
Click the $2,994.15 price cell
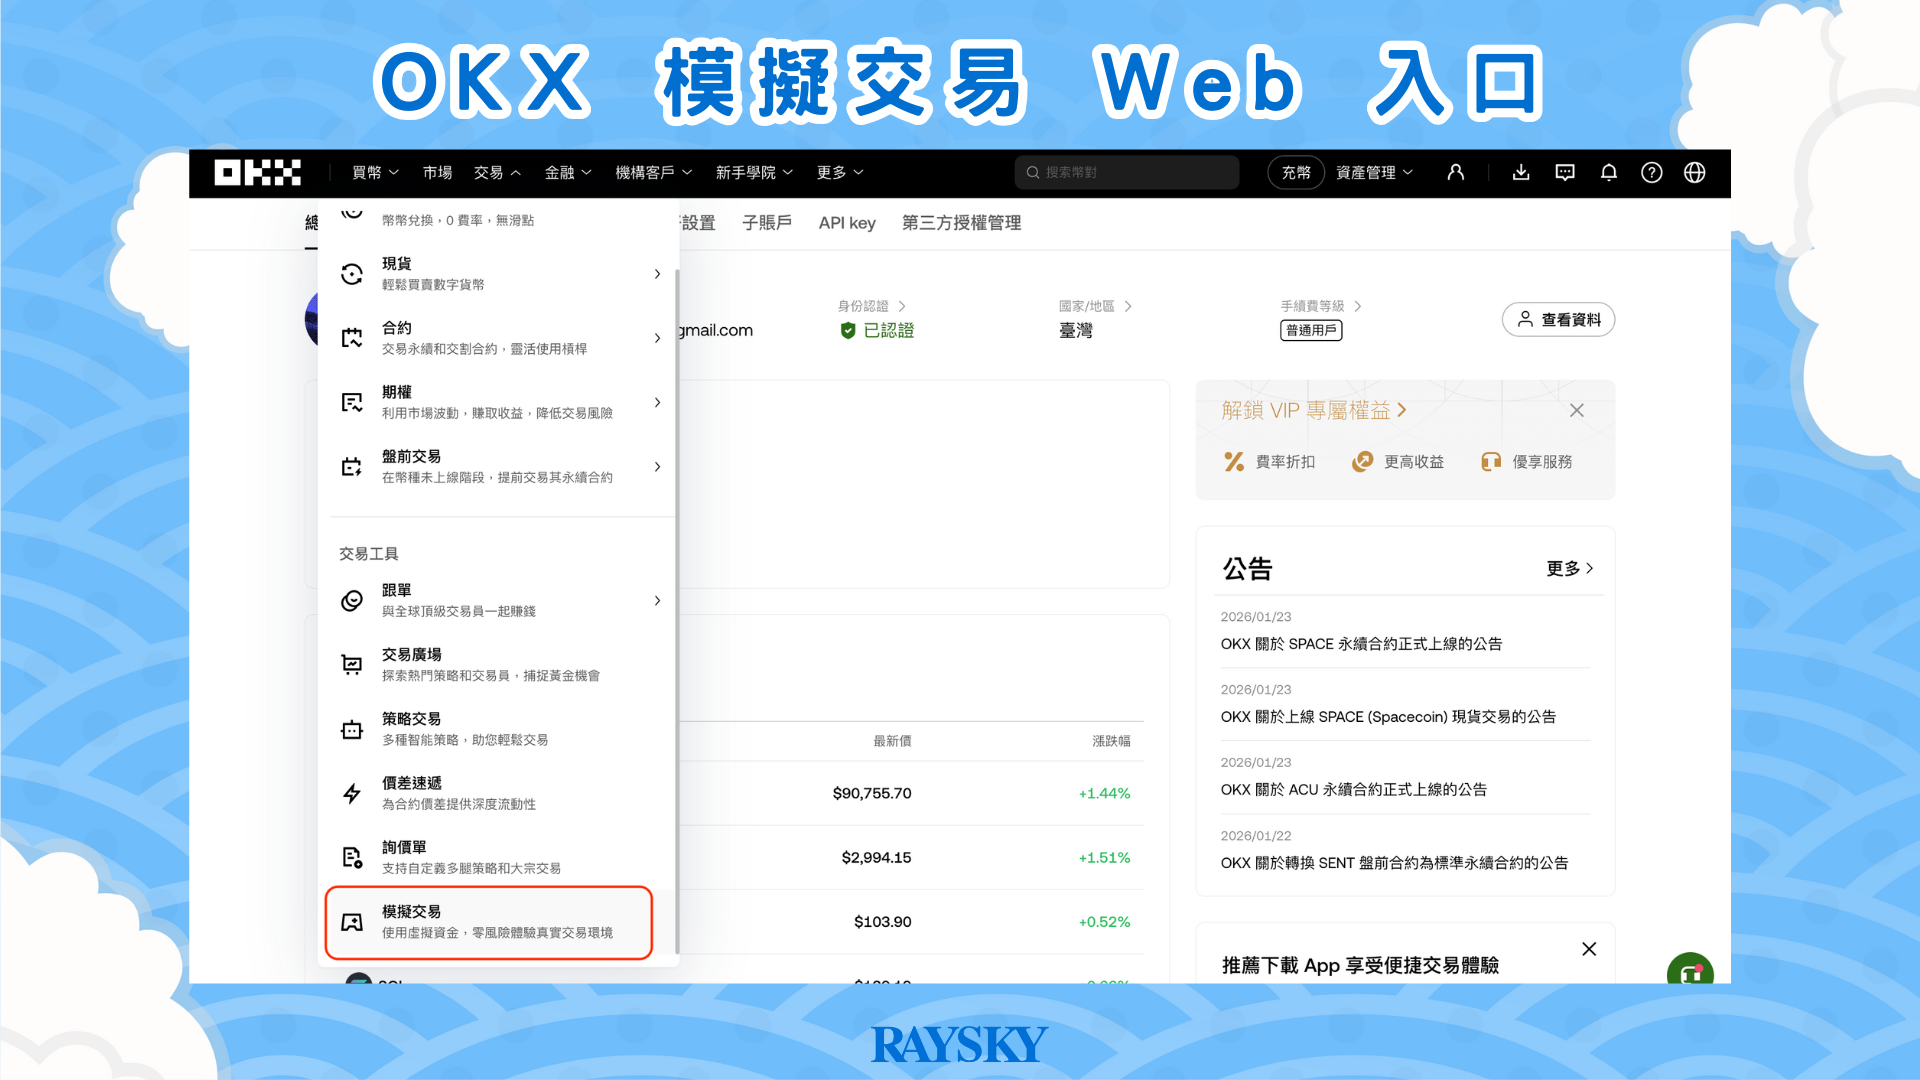click(876, 858)
